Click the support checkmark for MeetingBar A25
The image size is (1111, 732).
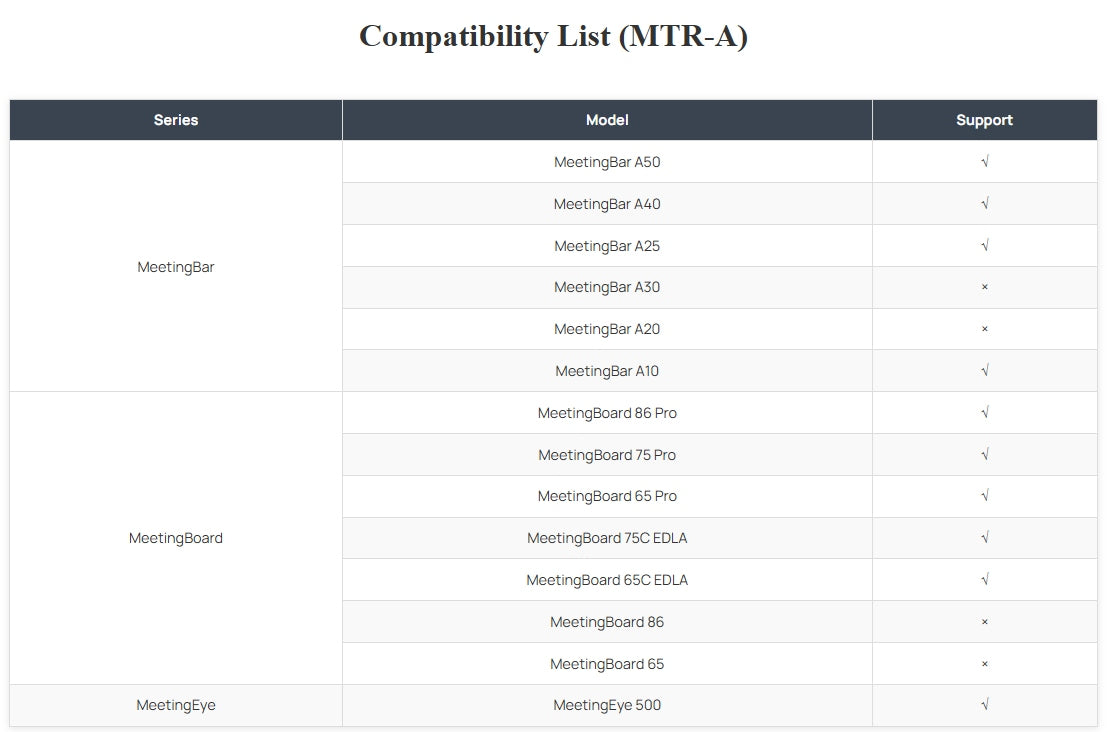point(985,245)
